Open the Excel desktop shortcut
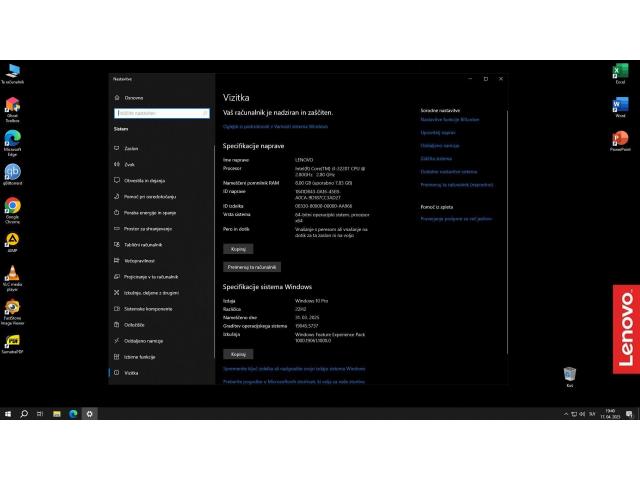 coord(620,73)
